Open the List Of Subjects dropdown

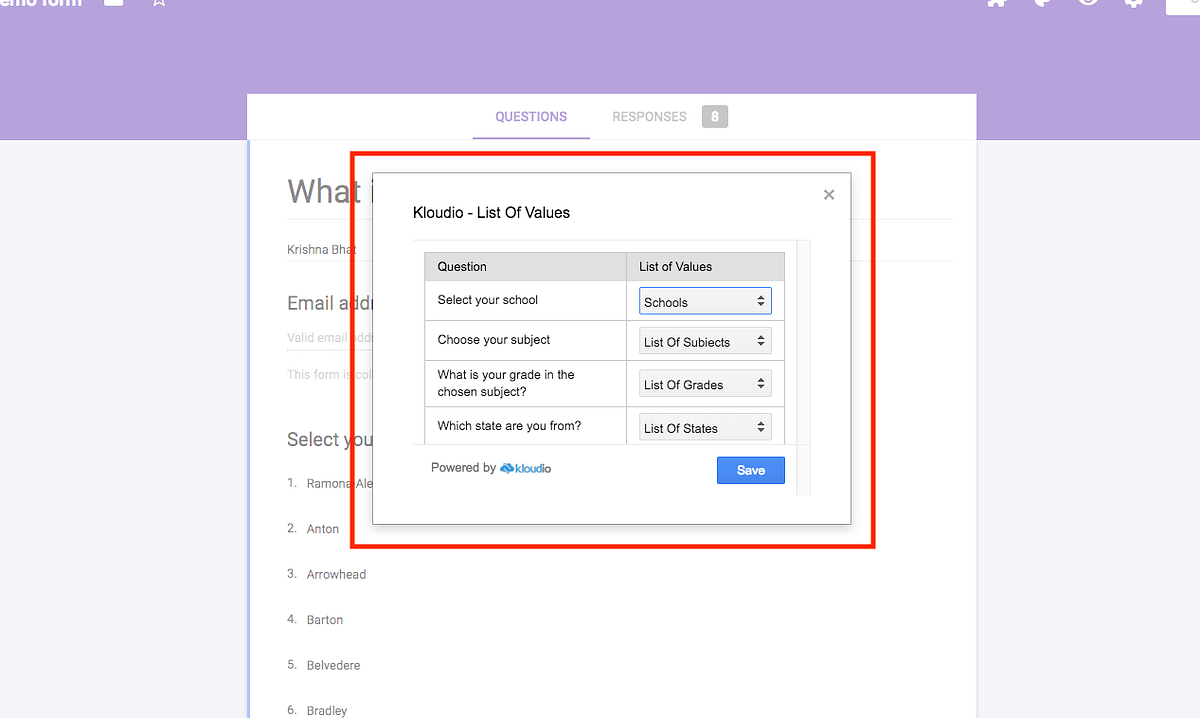click(x=705, y=342)
